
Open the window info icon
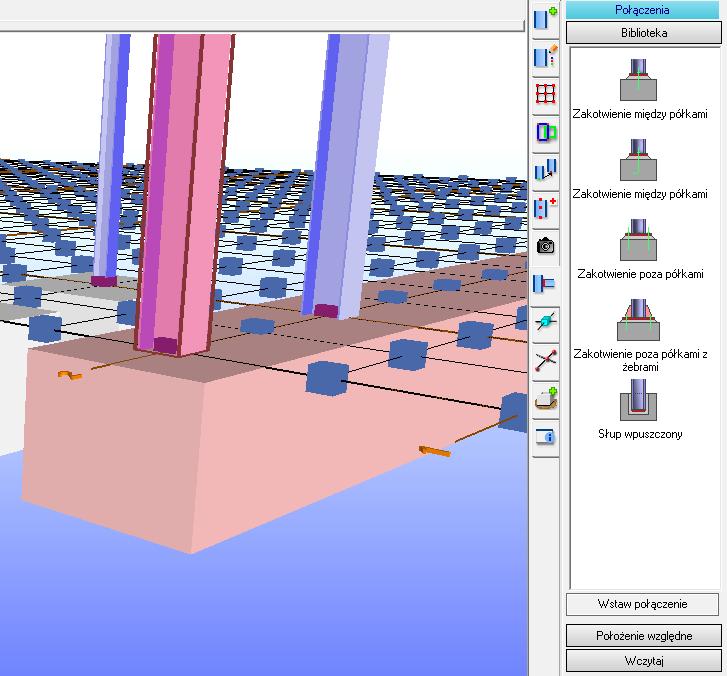[x=545, y=436]
